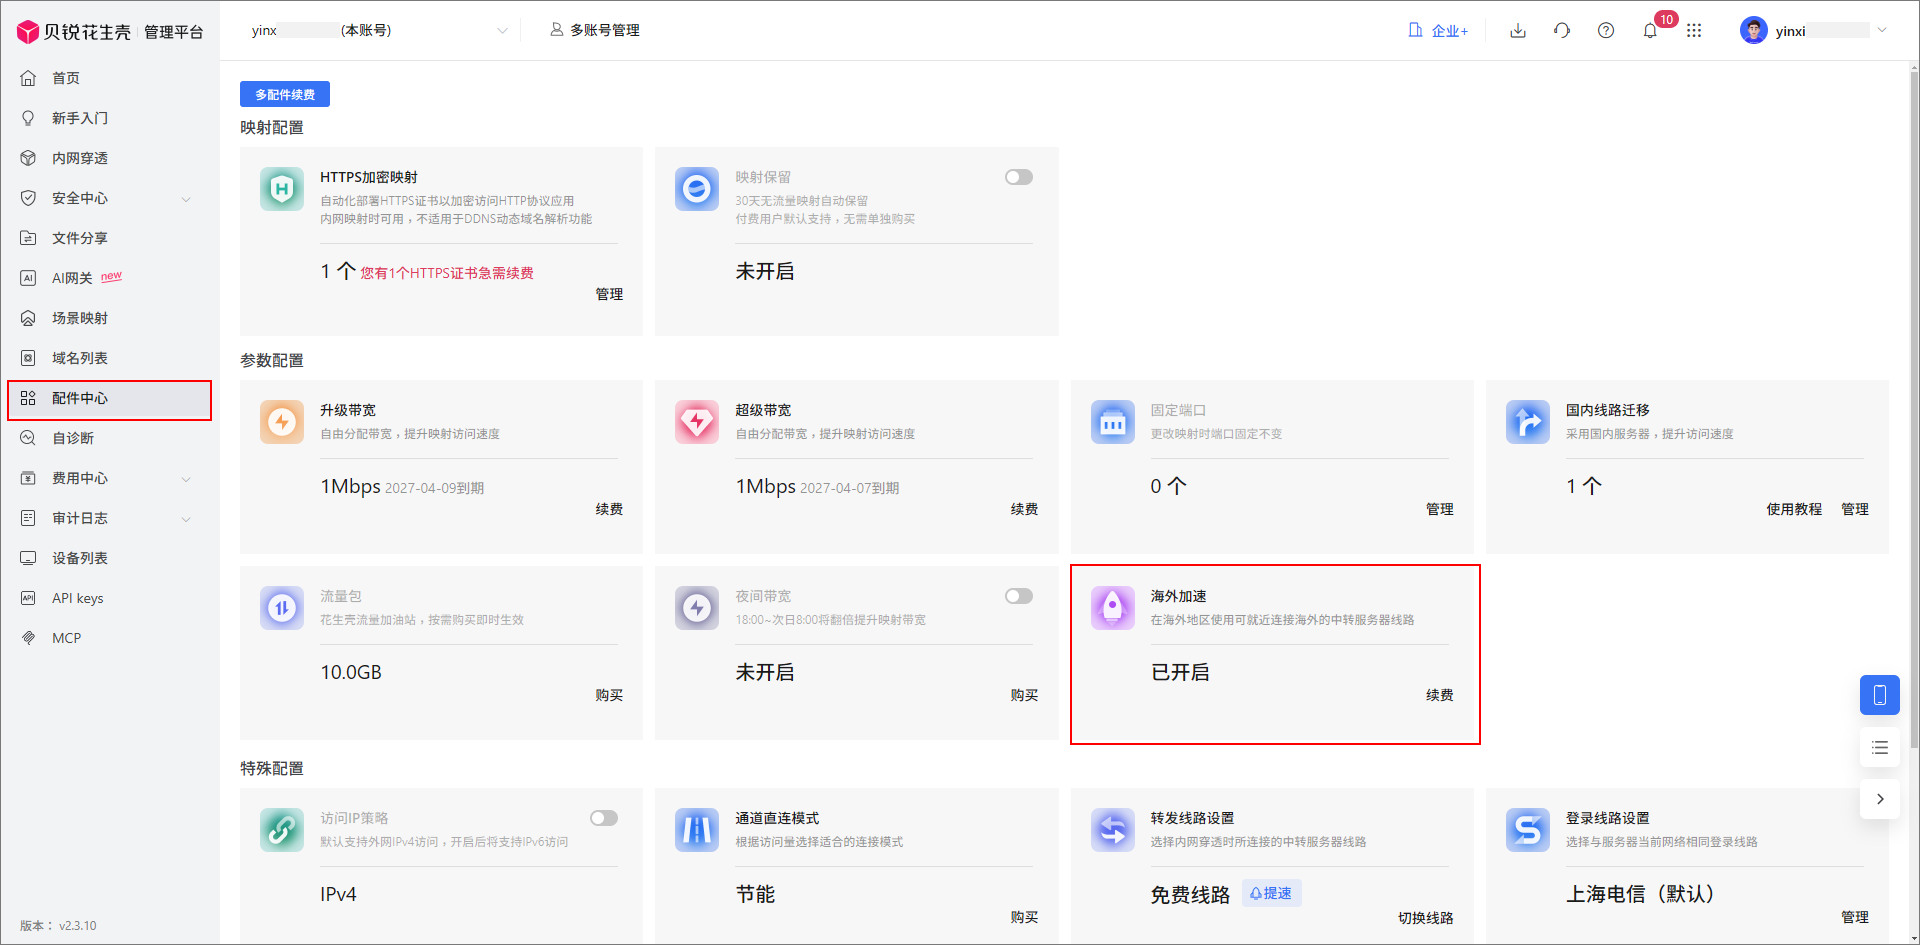1920x945 pixels.
Task: Click the 多配件续费 button
Action: [x=283, y=93]
